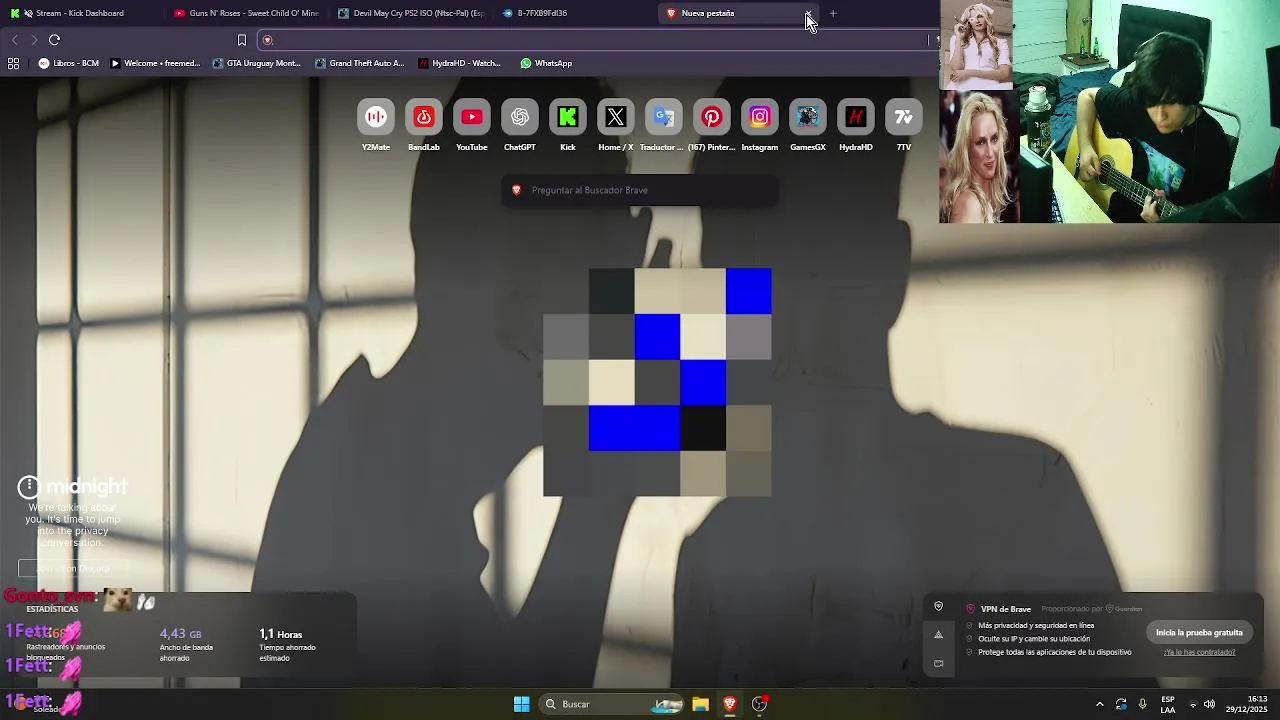Open the ChatGPT shortcut tile

520,118
